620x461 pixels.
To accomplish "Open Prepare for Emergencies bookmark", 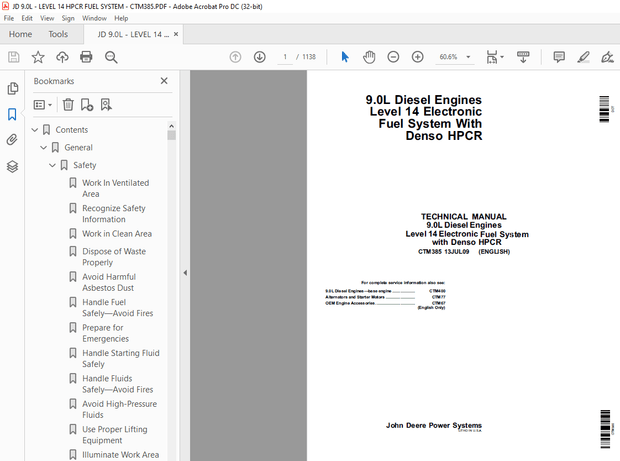I will [x=105, y=333].
